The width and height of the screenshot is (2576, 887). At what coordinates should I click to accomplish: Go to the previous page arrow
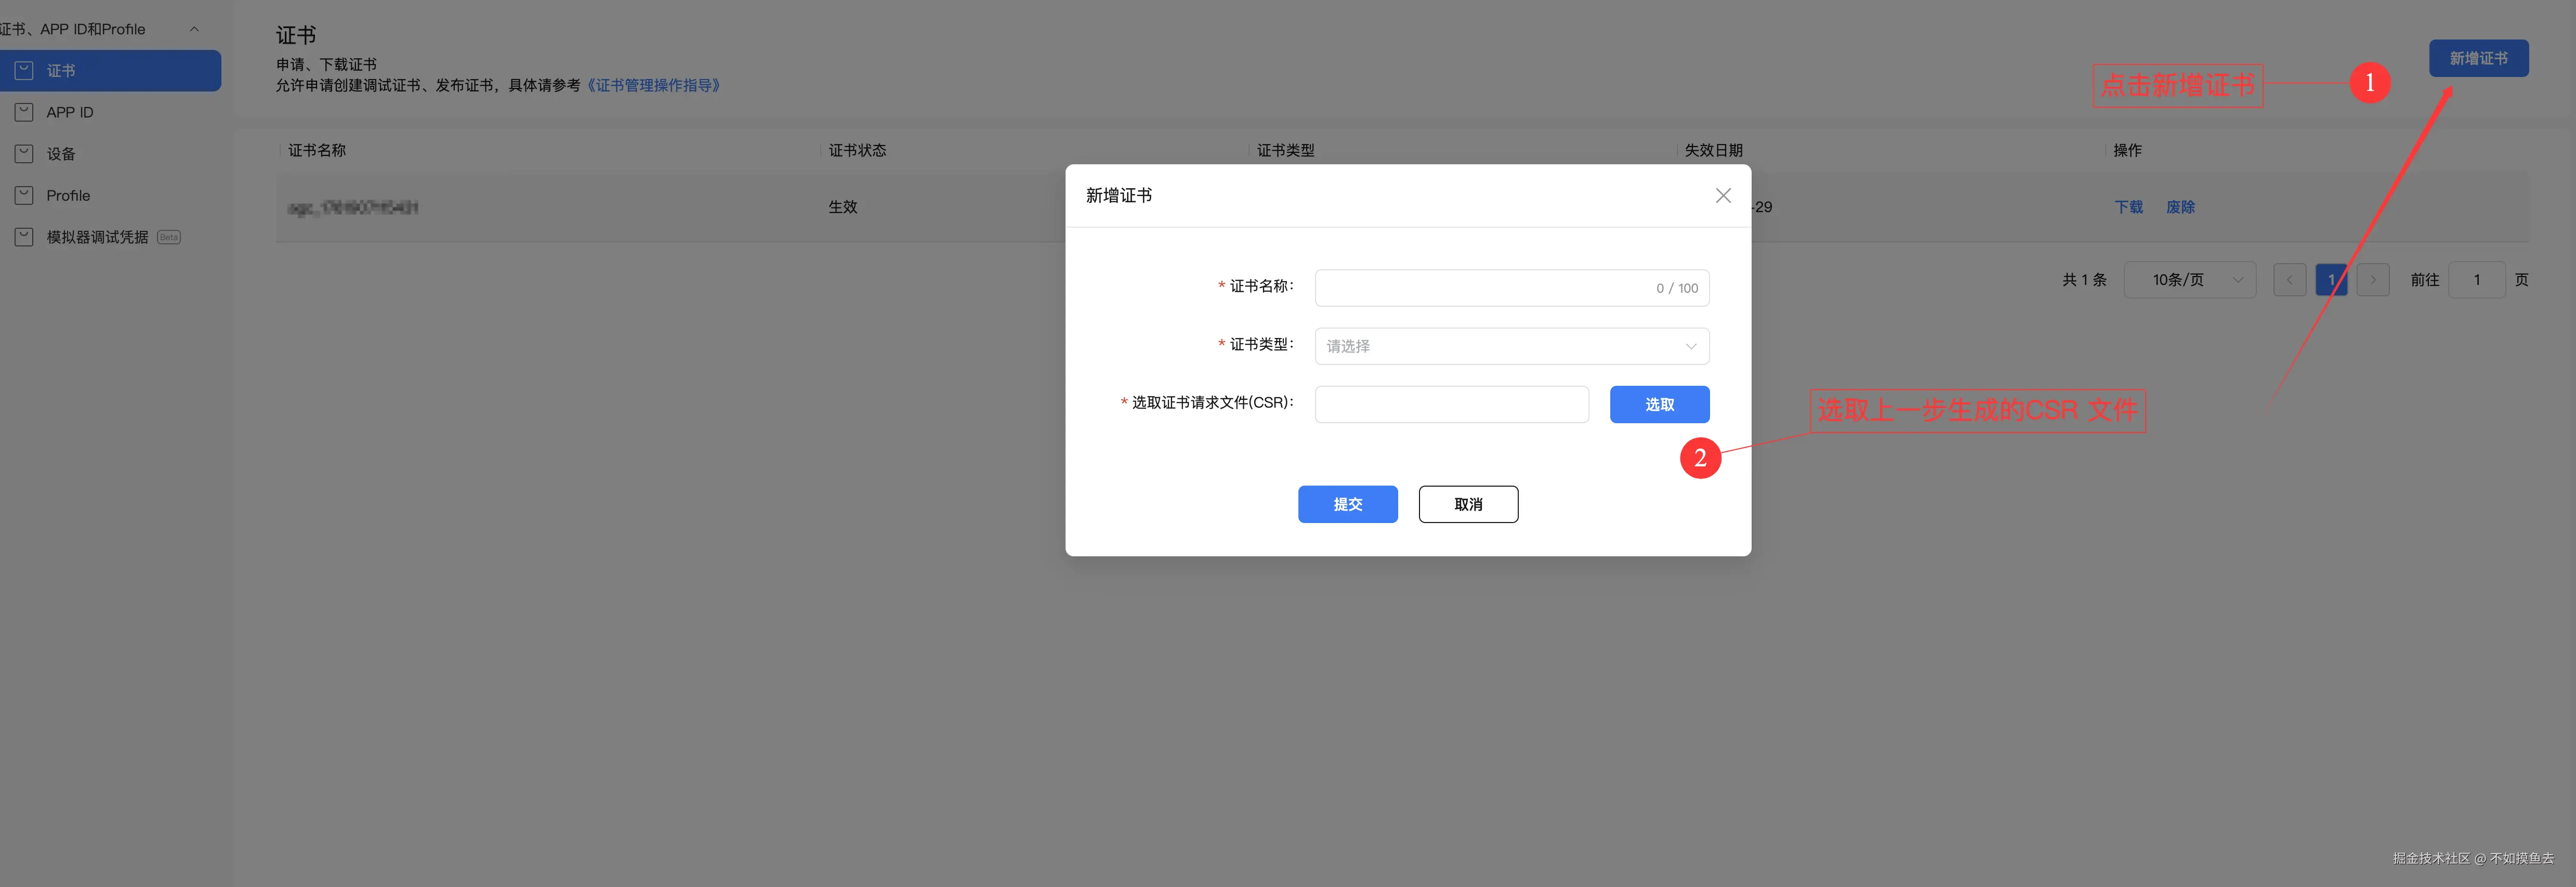pyautogui.click(x=2289, y=280)
